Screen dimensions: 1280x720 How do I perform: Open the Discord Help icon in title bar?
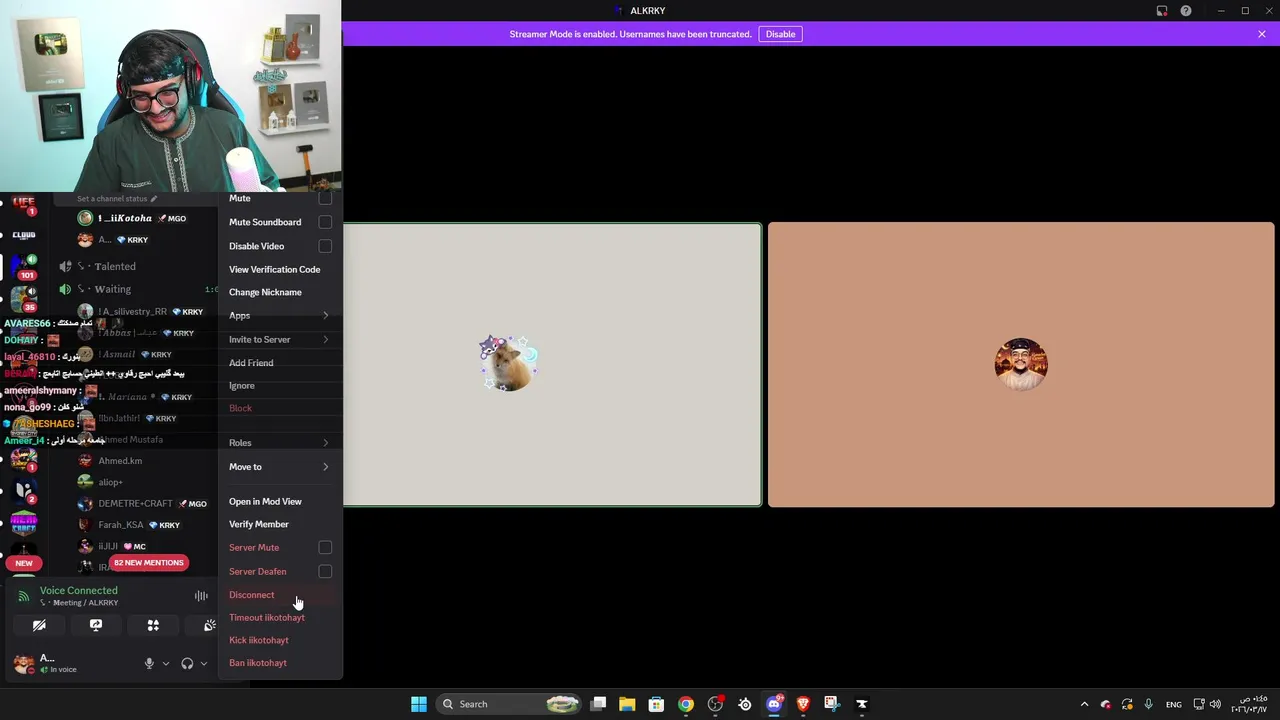click(1186, 11)
